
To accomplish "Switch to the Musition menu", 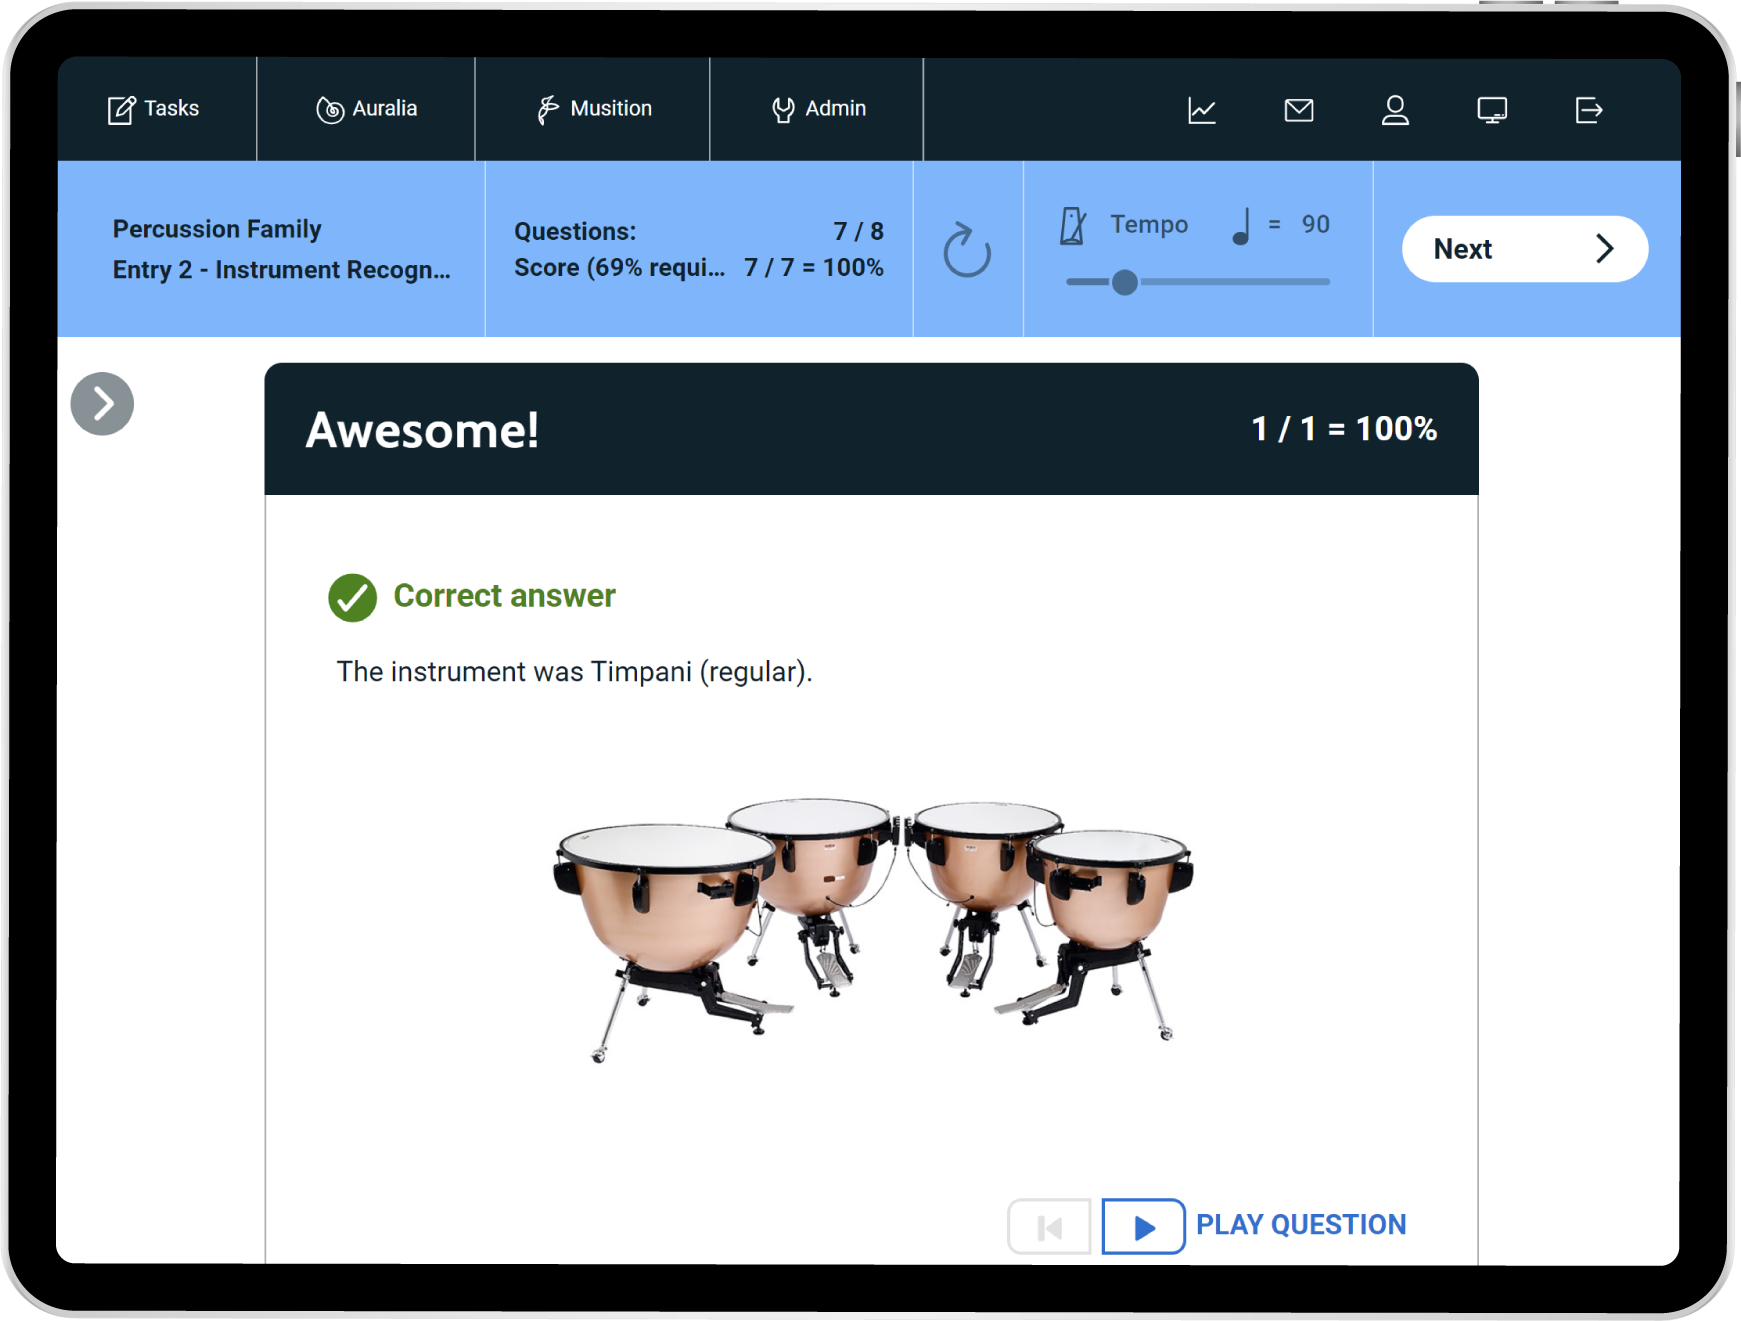I will click(594, 109).
